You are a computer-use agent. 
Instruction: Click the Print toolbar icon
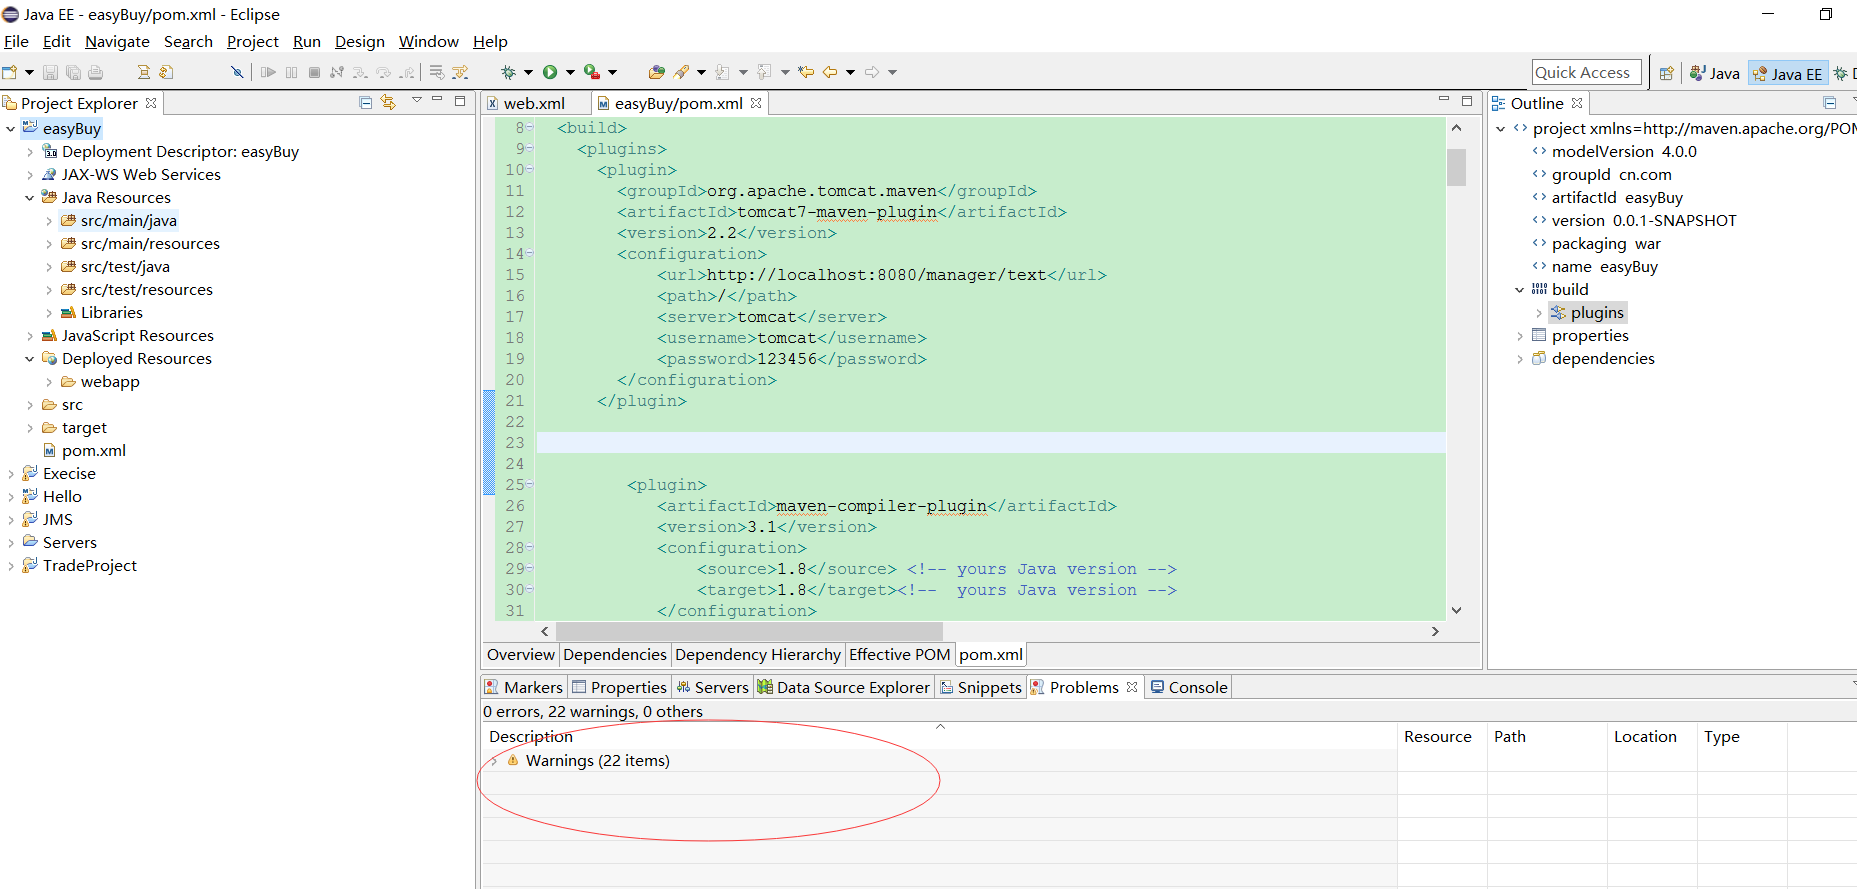click(x=96, y=72)
